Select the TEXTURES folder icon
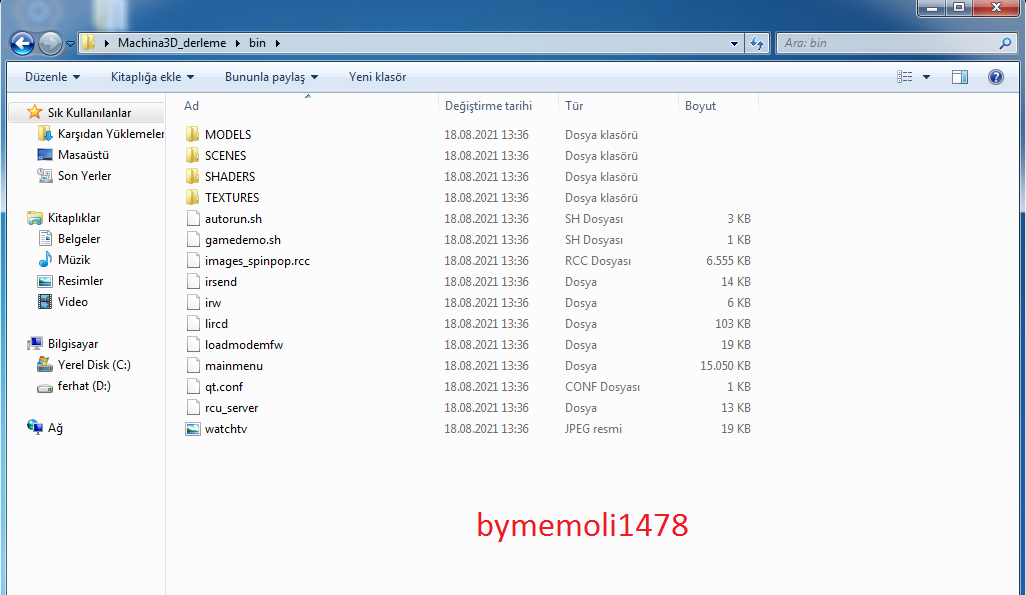Viewport: 1026px width, 595px height. click(x=192, y=198)
